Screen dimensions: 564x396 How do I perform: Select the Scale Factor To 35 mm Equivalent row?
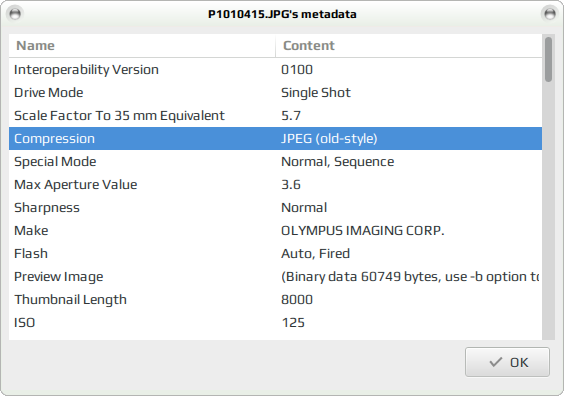[x=276, y=115]
